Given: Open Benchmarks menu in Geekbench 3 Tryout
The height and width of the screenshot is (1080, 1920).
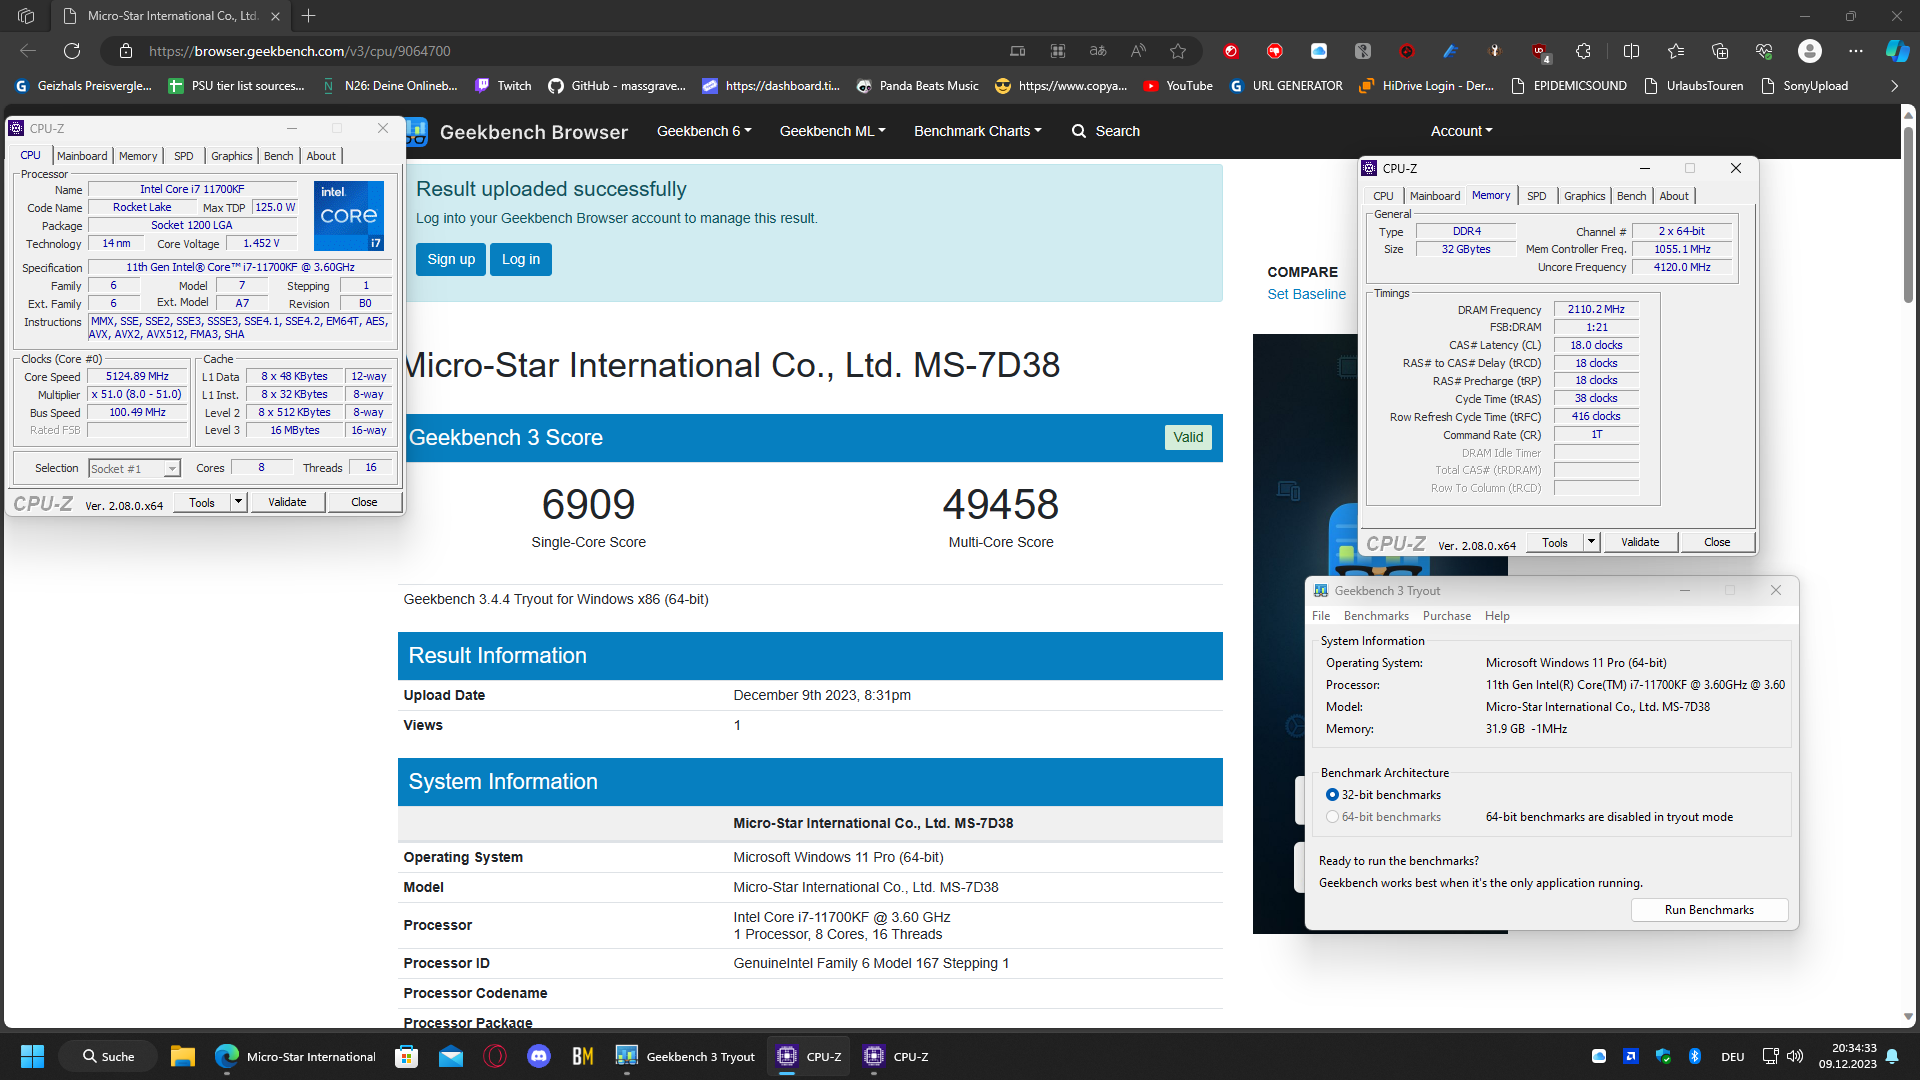Looking at the screenshot, I should 1376,616.
